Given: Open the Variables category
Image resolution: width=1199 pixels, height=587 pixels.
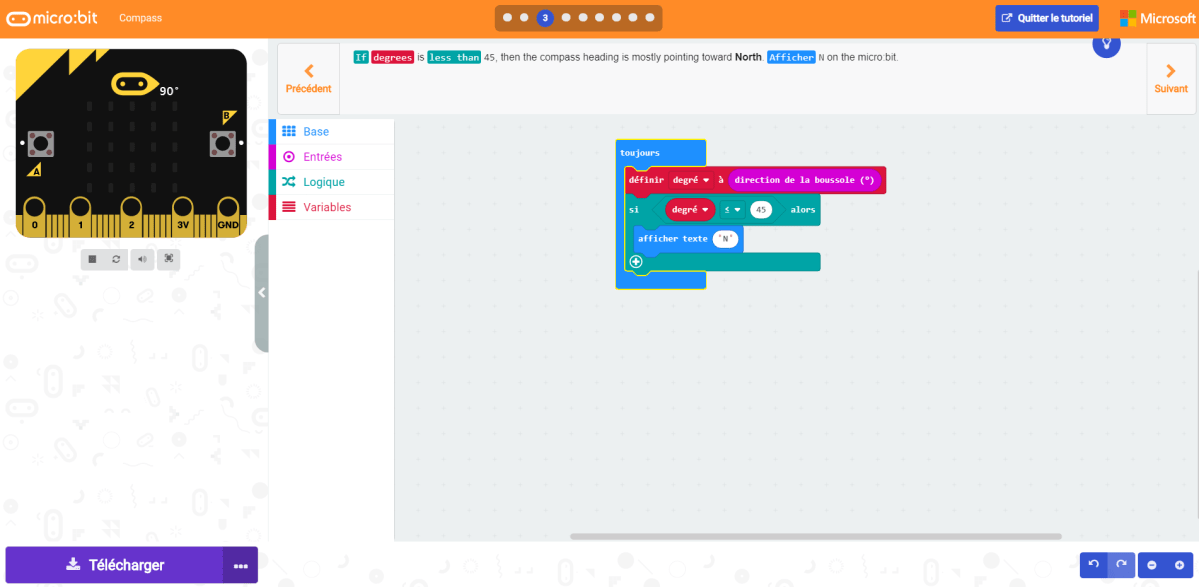Looking at the screenshot, I should coord(328,208).
